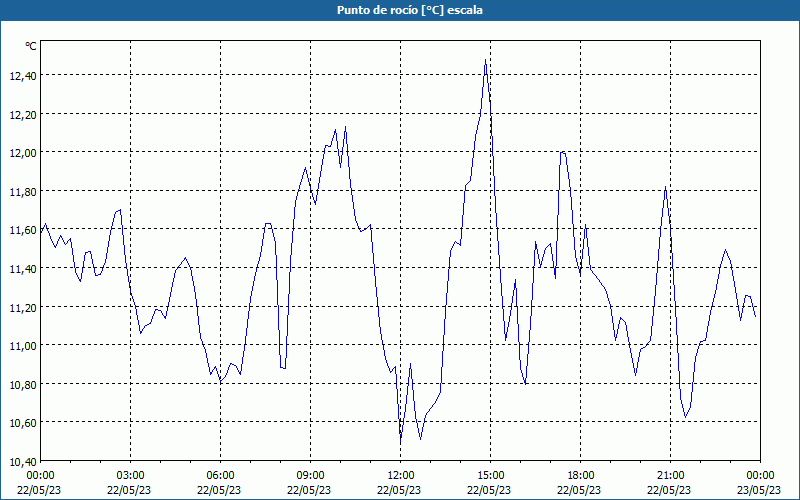Select the 11,00 y-axis value

click(x=23, y=346)
